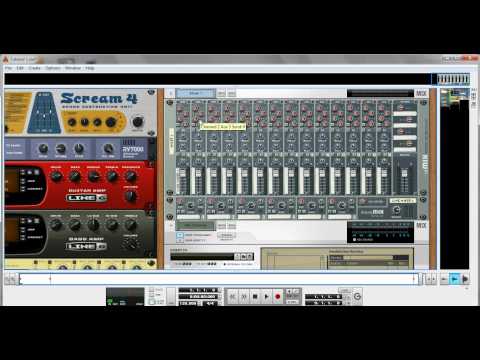Click the transport Rewind button
Screen dimensions: 480x360
(232, 296)
